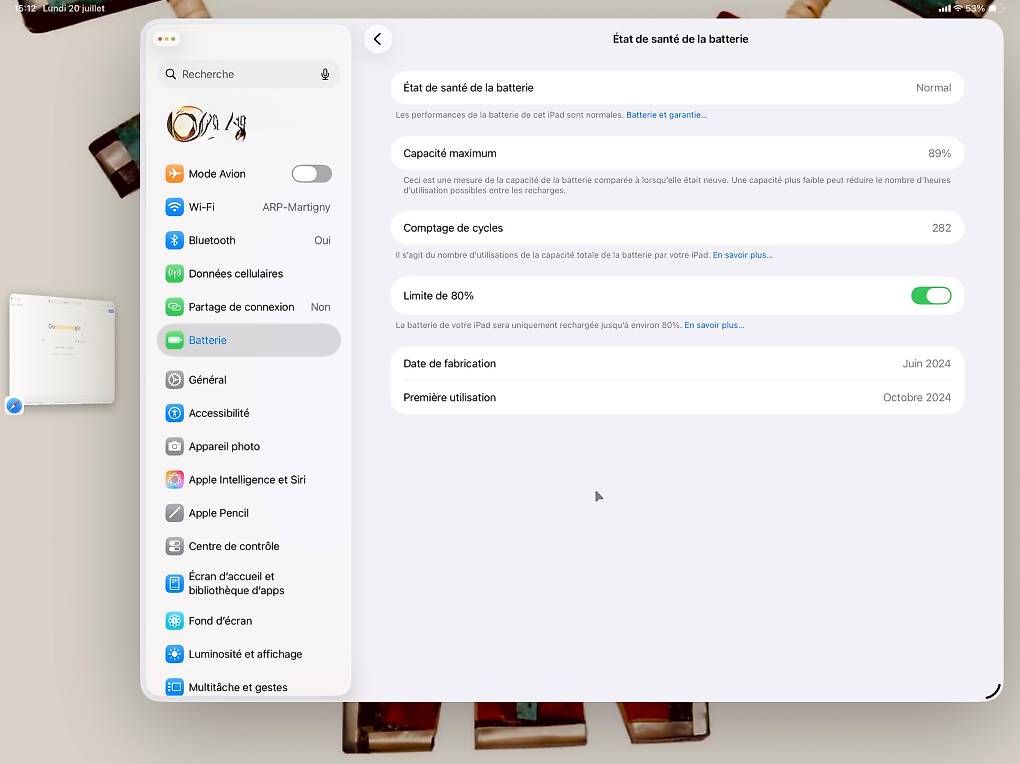The image size is (1020, 764).
Task: Click the Partage de connexion icon
Action: [174, 307]
